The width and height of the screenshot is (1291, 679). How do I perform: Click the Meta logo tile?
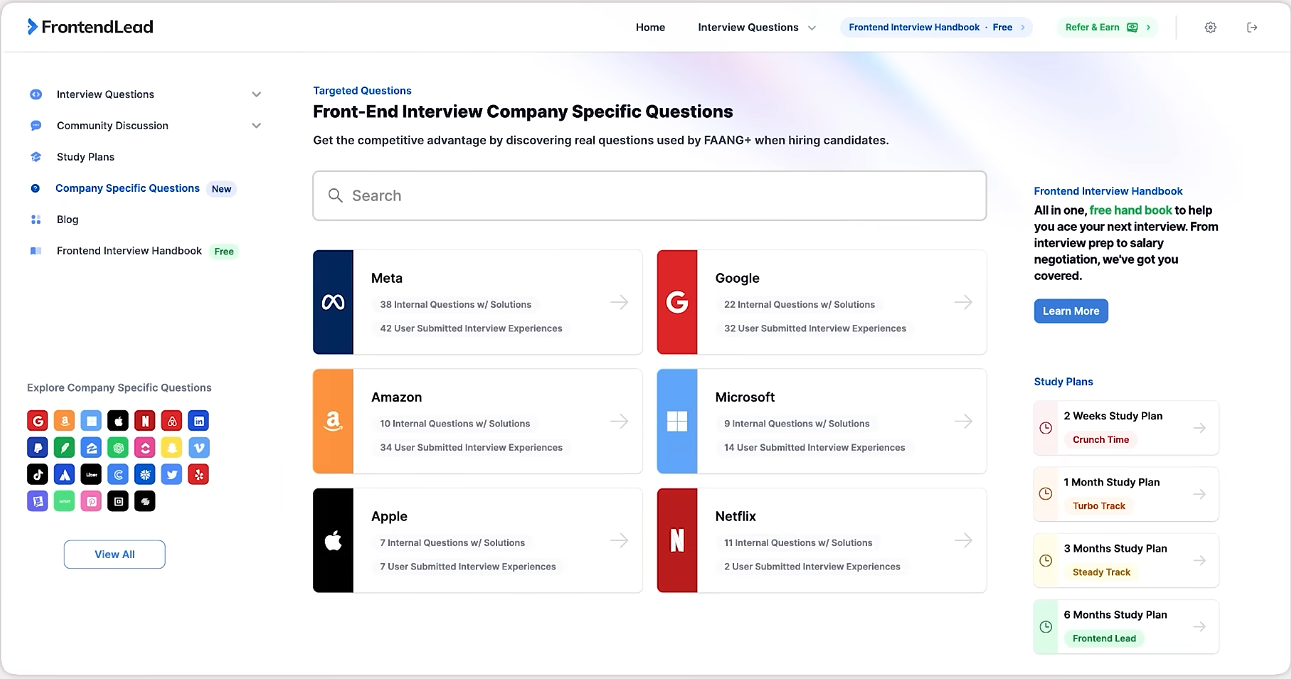click(x=333, y=302)
